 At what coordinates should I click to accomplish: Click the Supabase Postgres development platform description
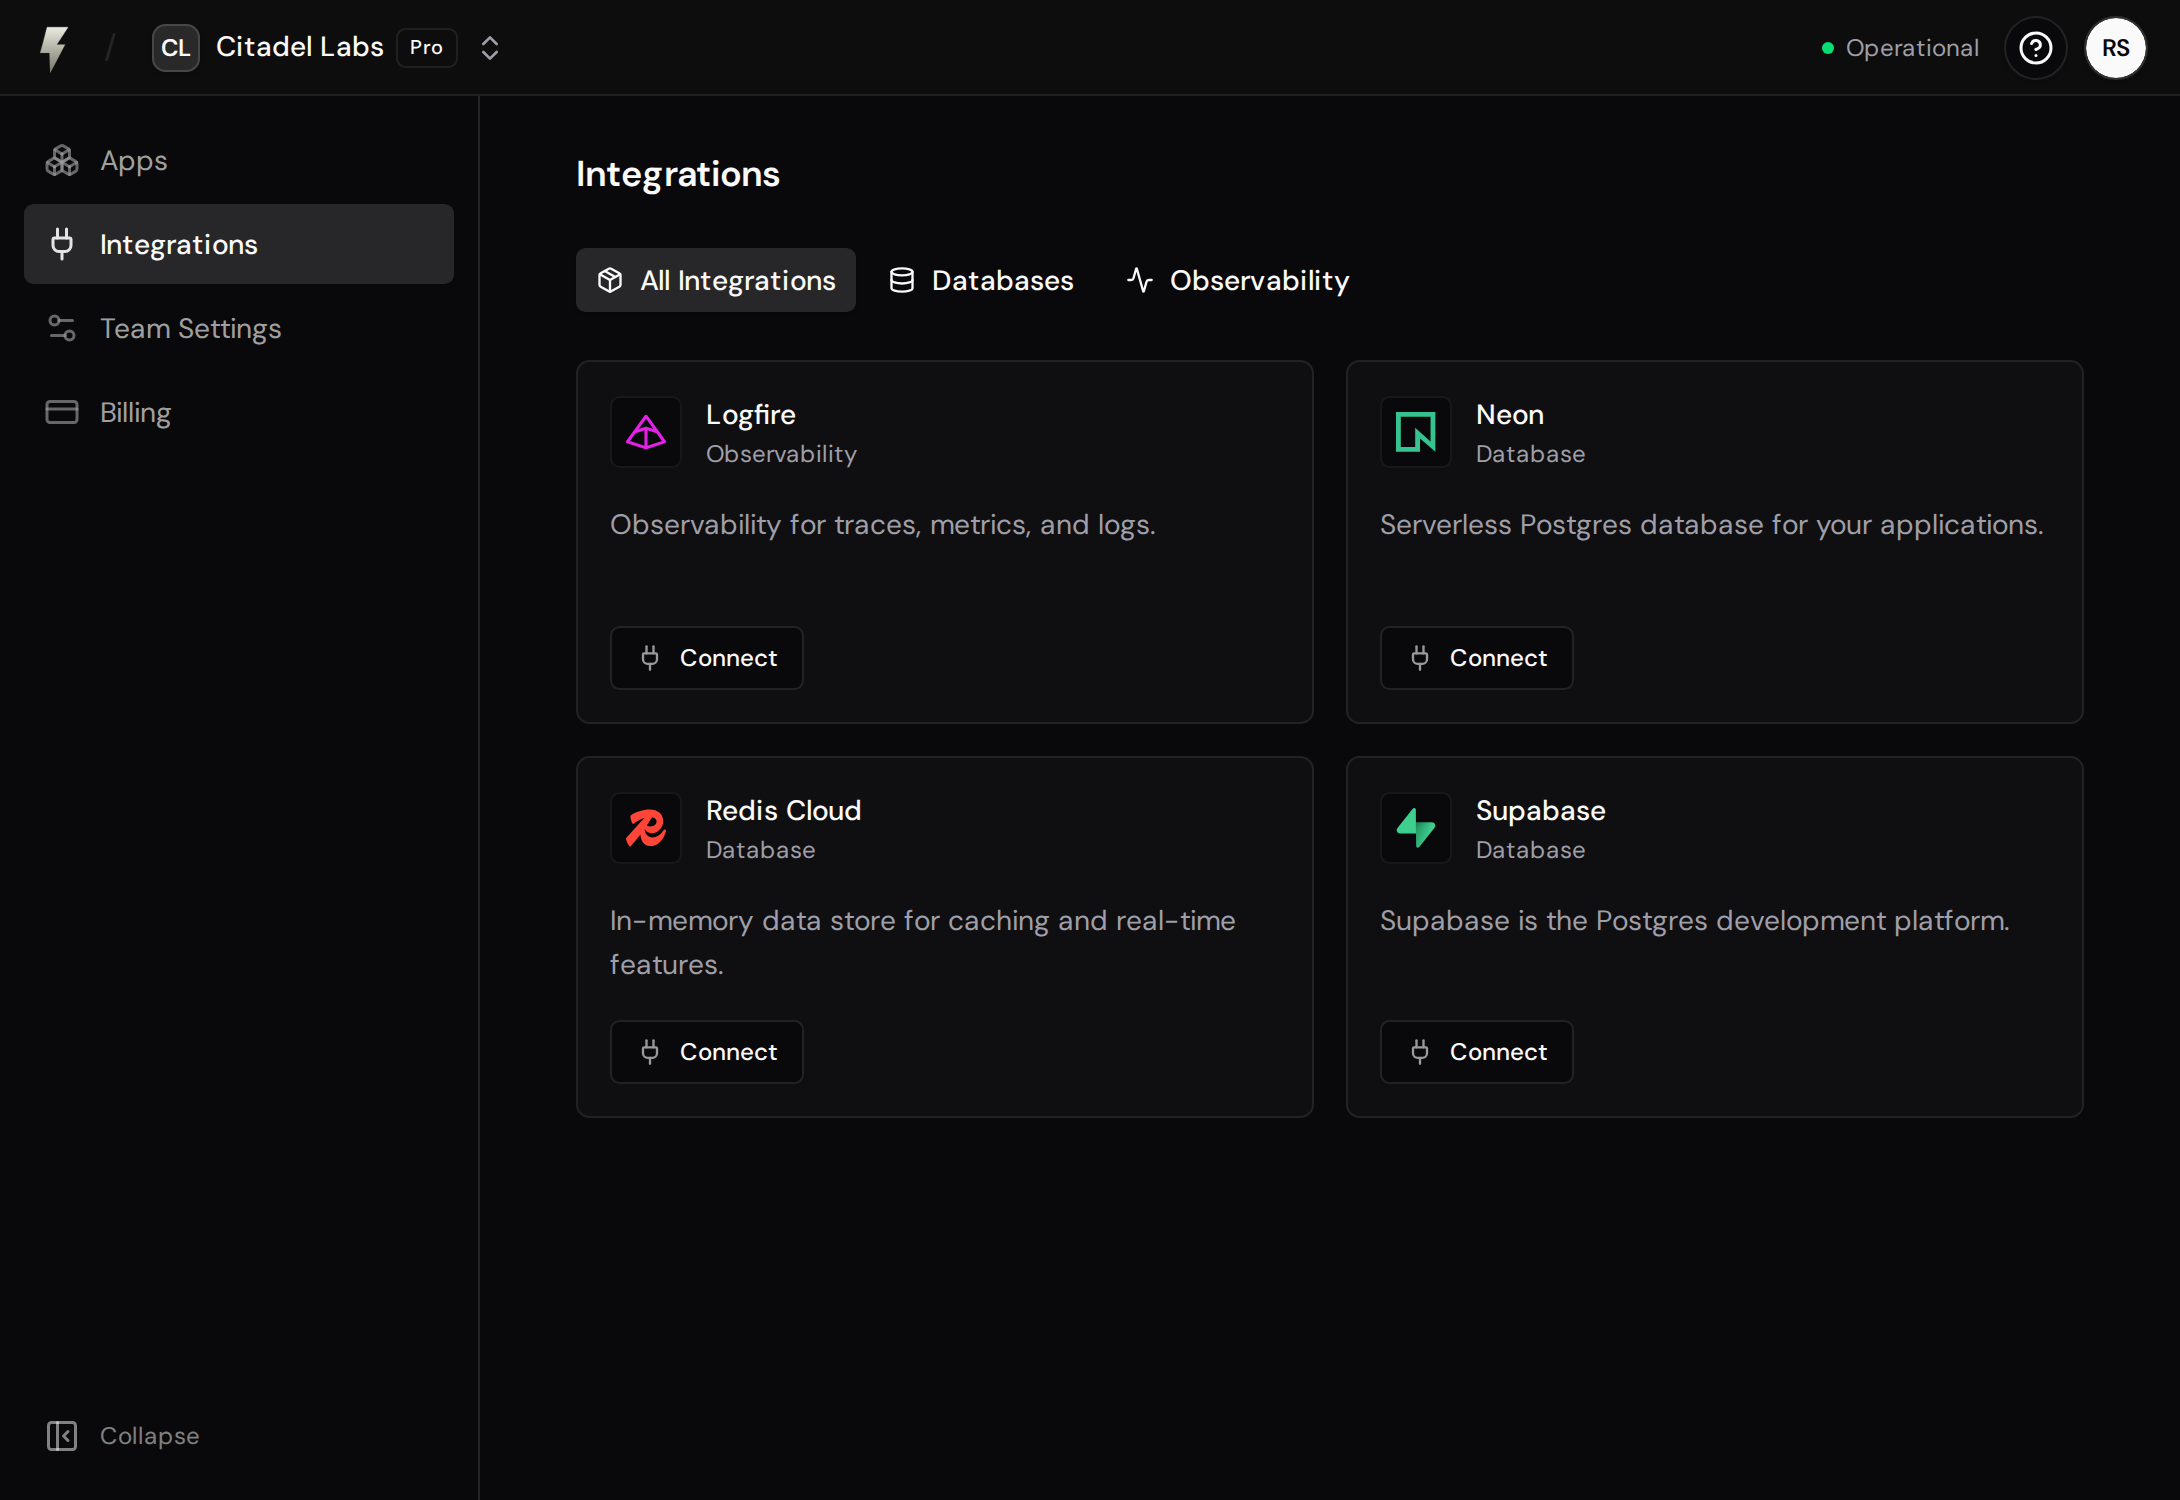[x=1695, y=921]
